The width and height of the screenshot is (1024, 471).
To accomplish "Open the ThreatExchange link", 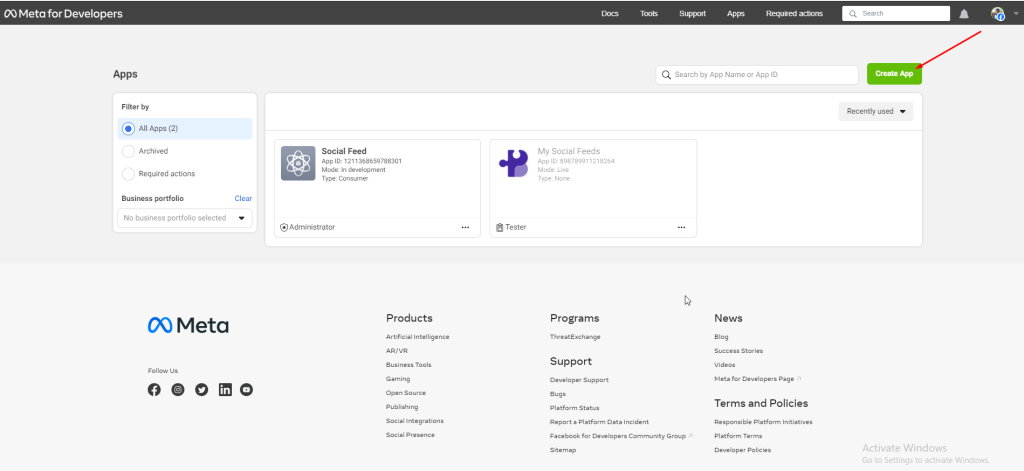I will coord(575,337).
